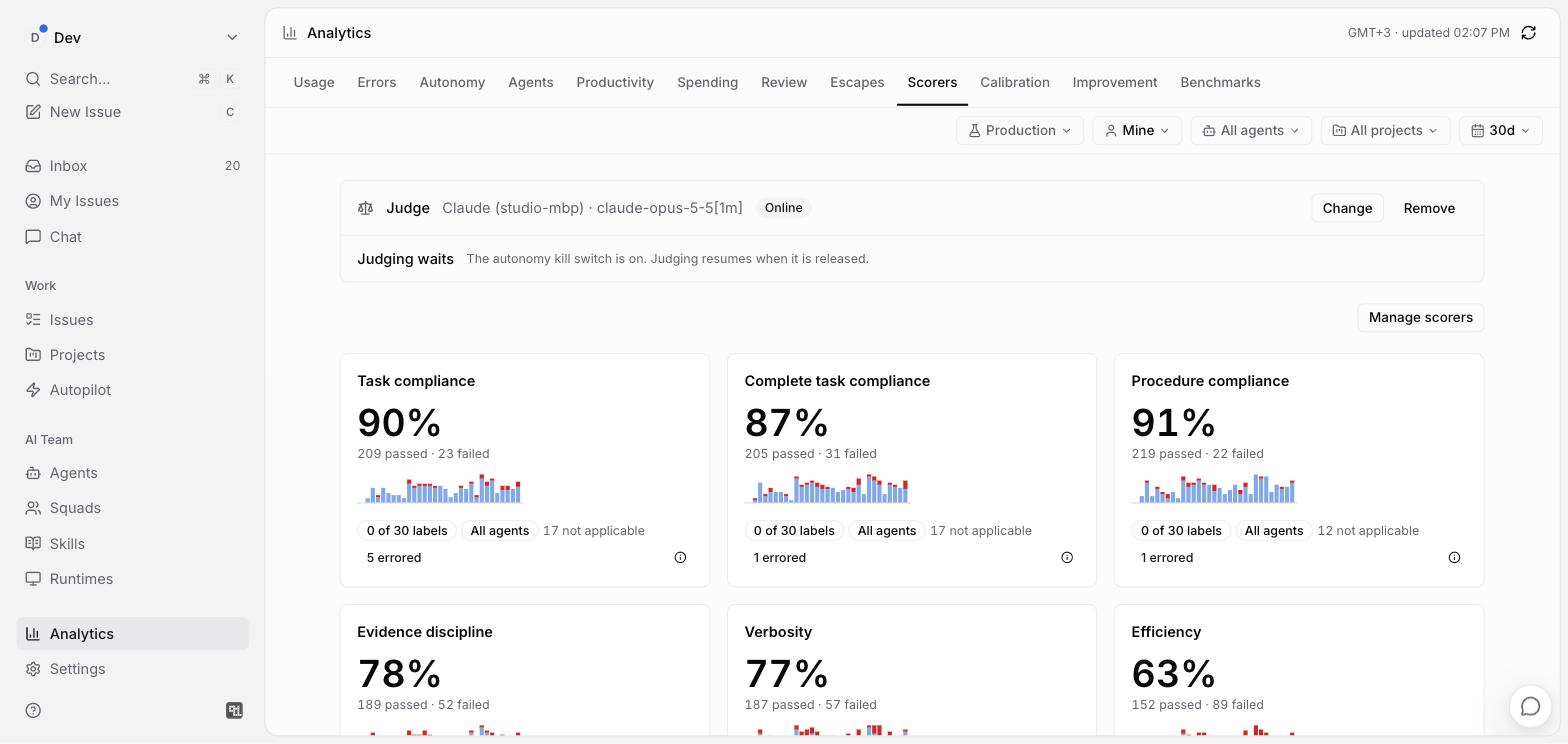The height and width of the screenshot is (744, 1568).
Task: Click the Autopilot lightning icon
Action: (33, 390)
